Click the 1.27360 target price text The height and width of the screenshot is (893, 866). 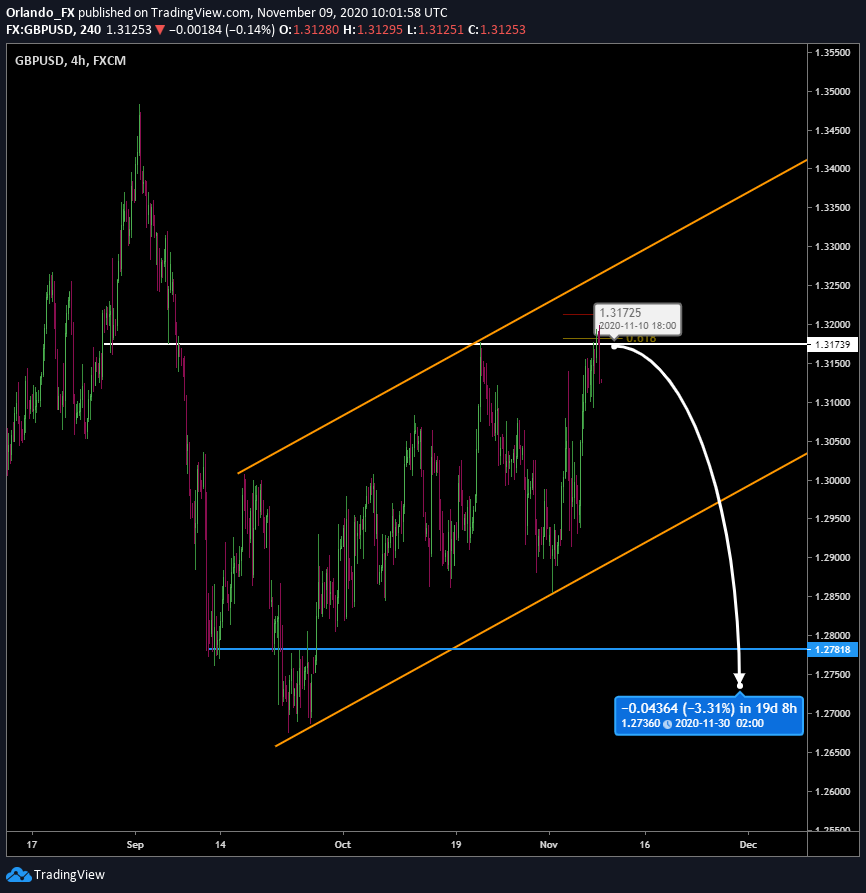pyautogui.click(x=641, y=723)
